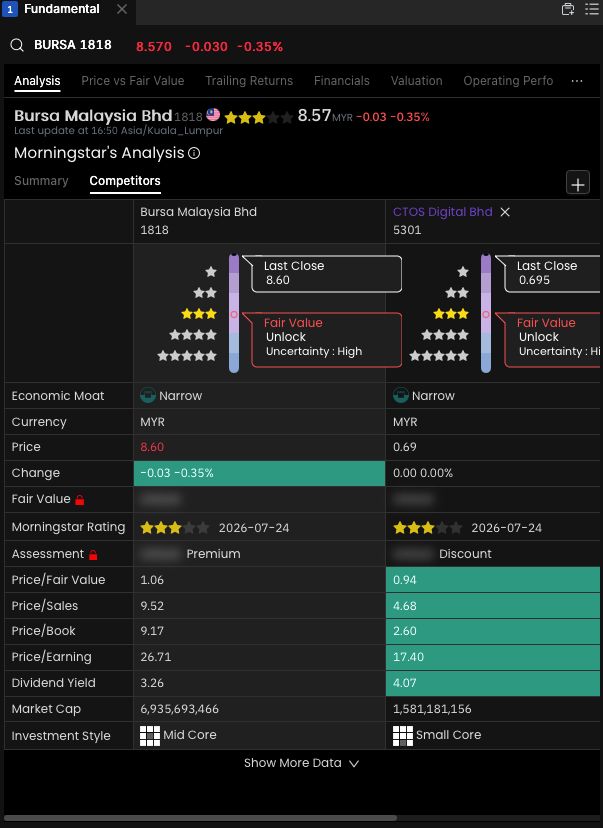Open the CTOS Digital Bhd link
This screenshot has width=603, height=828.
(x=442, y=212)
